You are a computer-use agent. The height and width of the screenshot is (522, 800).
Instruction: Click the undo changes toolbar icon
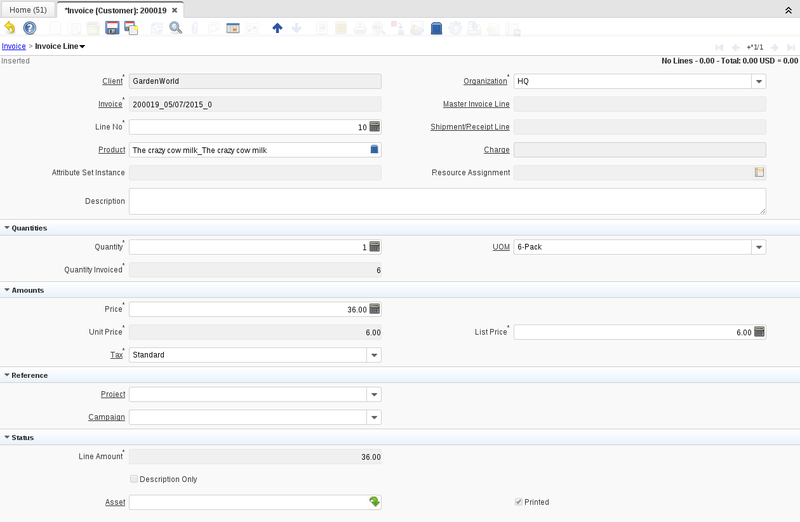[x=11, y=28]
